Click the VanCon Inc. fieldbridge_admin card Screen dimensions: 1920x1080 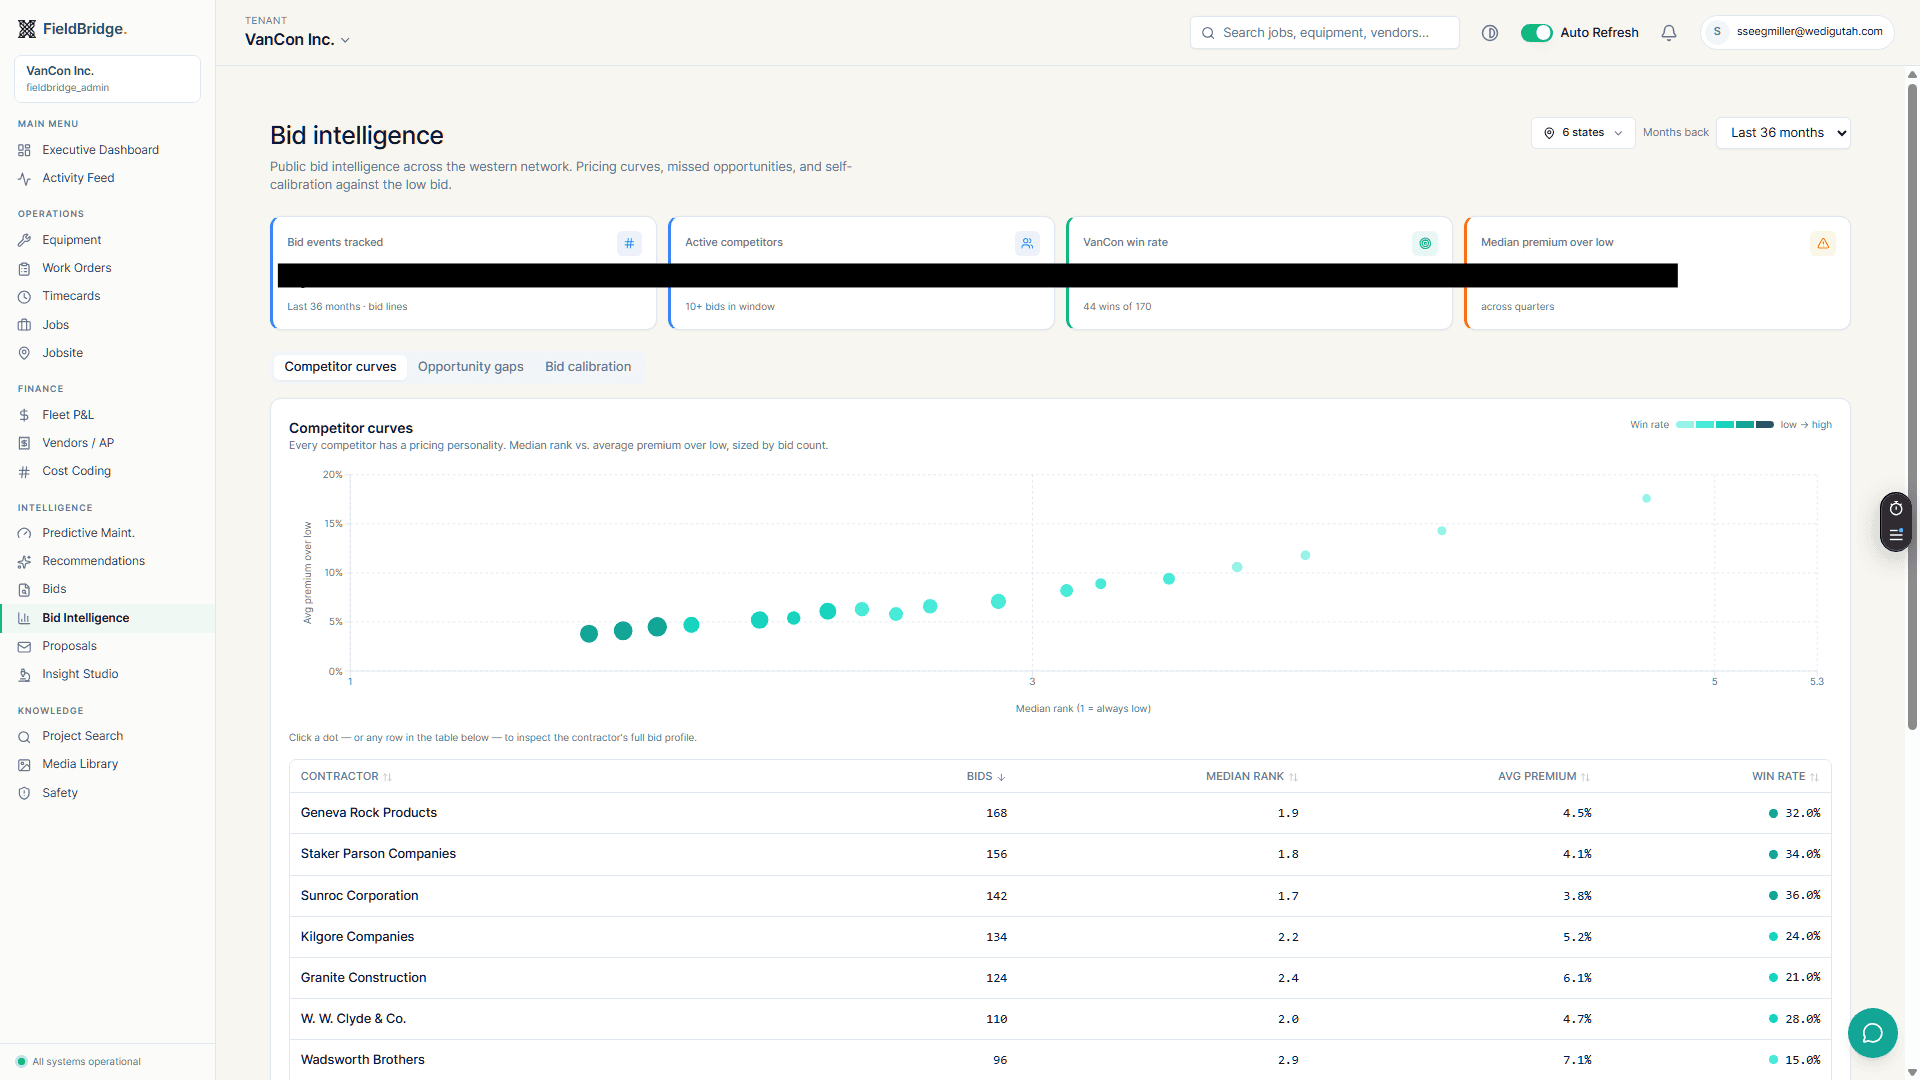(x=107, y=79)
